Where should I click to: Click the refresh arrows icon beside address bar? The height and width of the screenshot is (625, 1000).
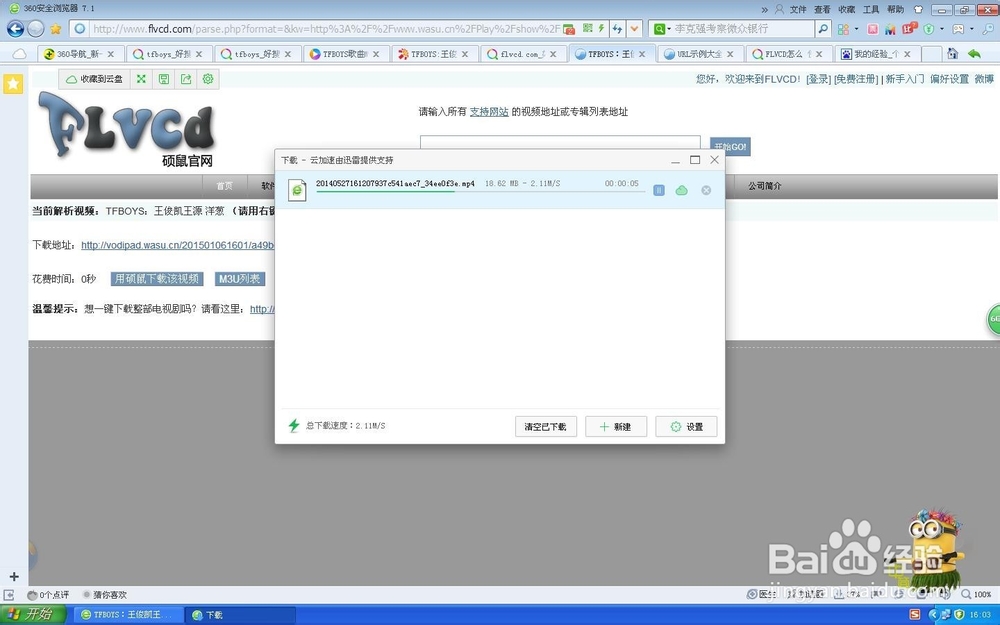tap(617, 29)
